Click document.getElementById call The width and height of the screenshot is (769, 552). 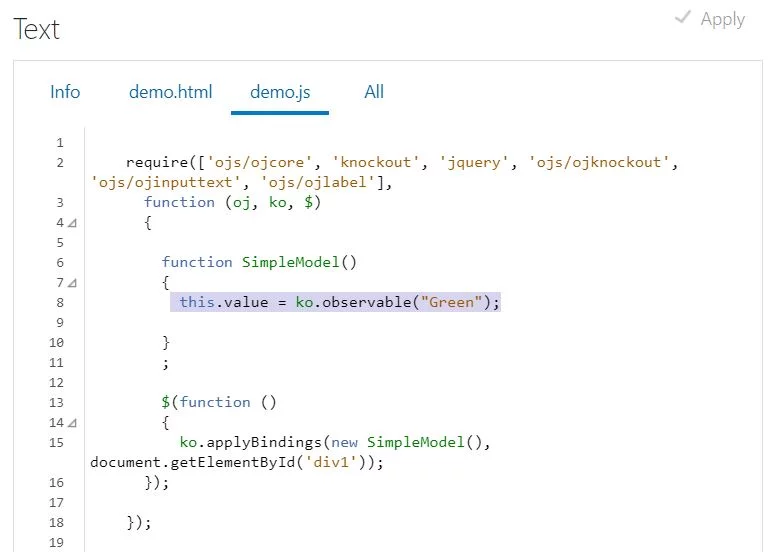(x=236, y=462)
